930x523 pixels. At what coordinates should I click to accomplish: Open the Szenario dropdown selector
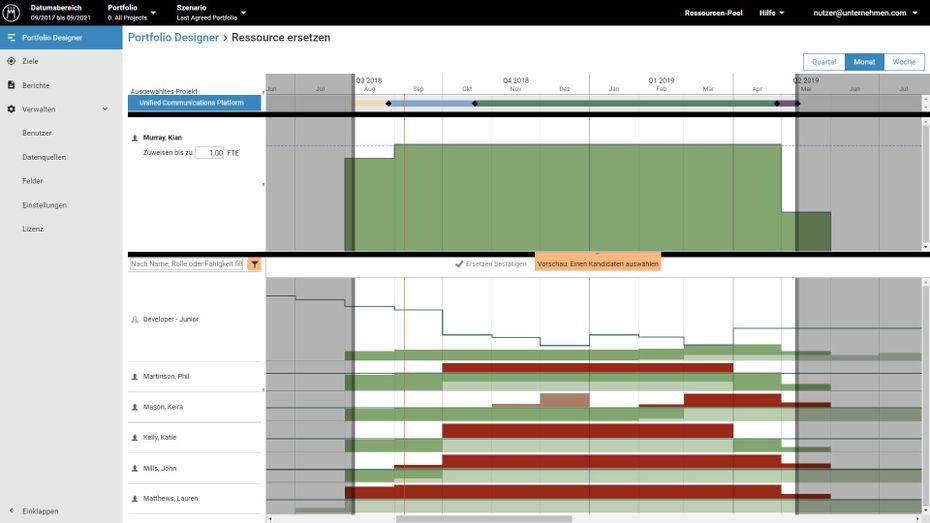pyautogui.click(x=211, y=12)
